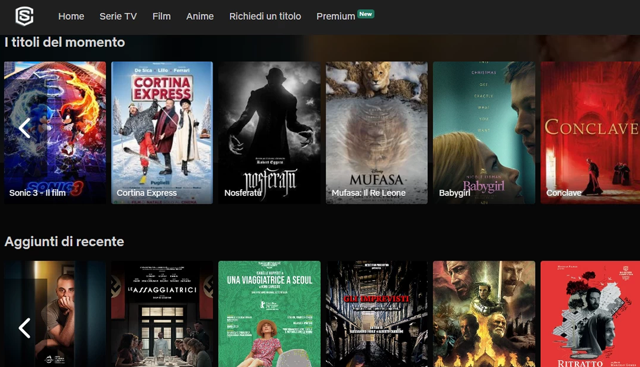
Task: Open the Le Assaggiatrici poster
Action: (162, 314)
